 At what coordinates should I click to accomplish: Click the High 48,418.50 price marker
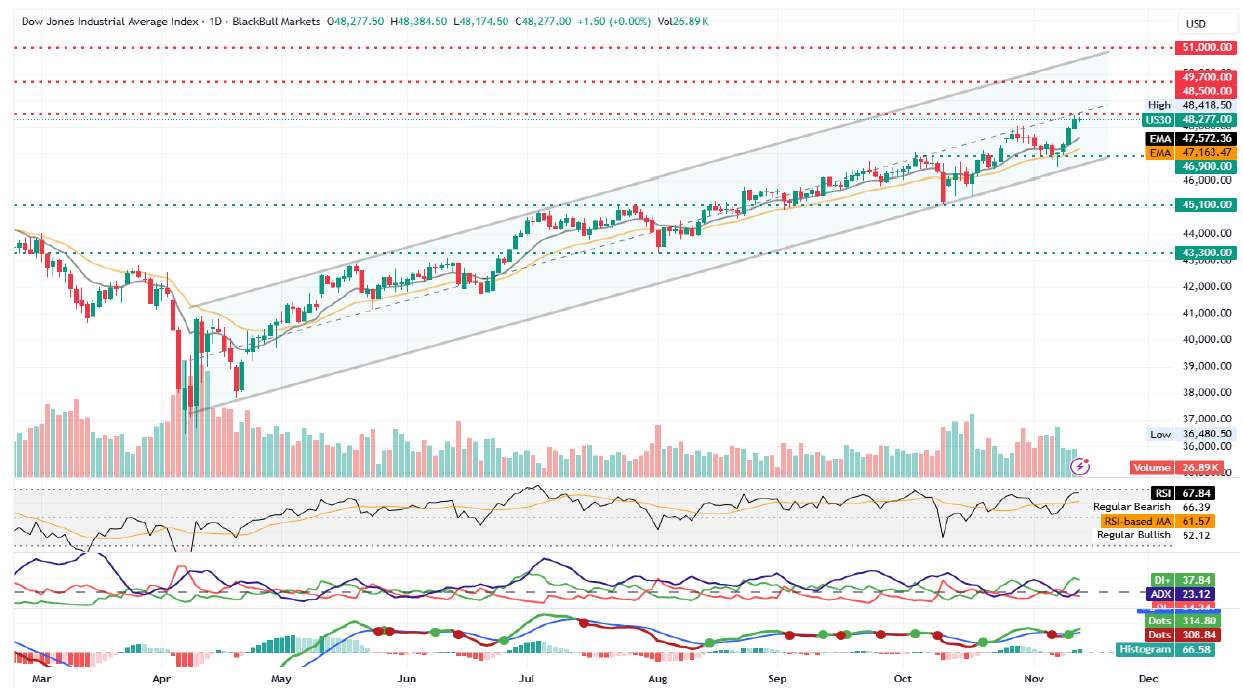click(1191, 105)
